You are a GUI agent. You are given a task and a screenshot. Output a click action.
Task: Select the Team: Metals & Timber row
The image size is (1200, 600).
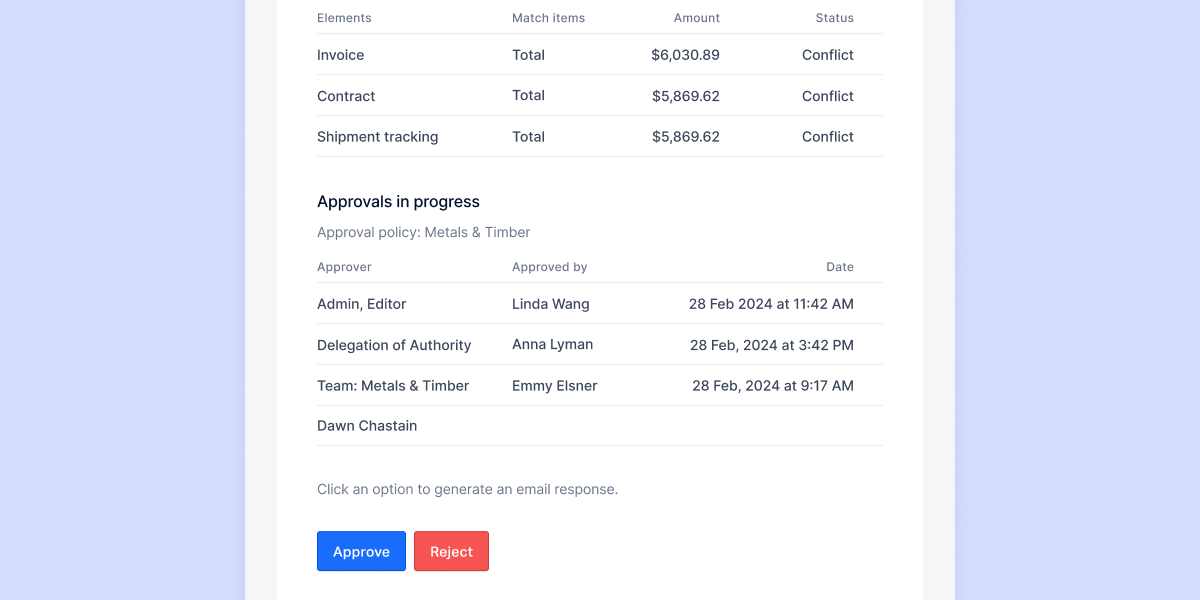point(393,385)
